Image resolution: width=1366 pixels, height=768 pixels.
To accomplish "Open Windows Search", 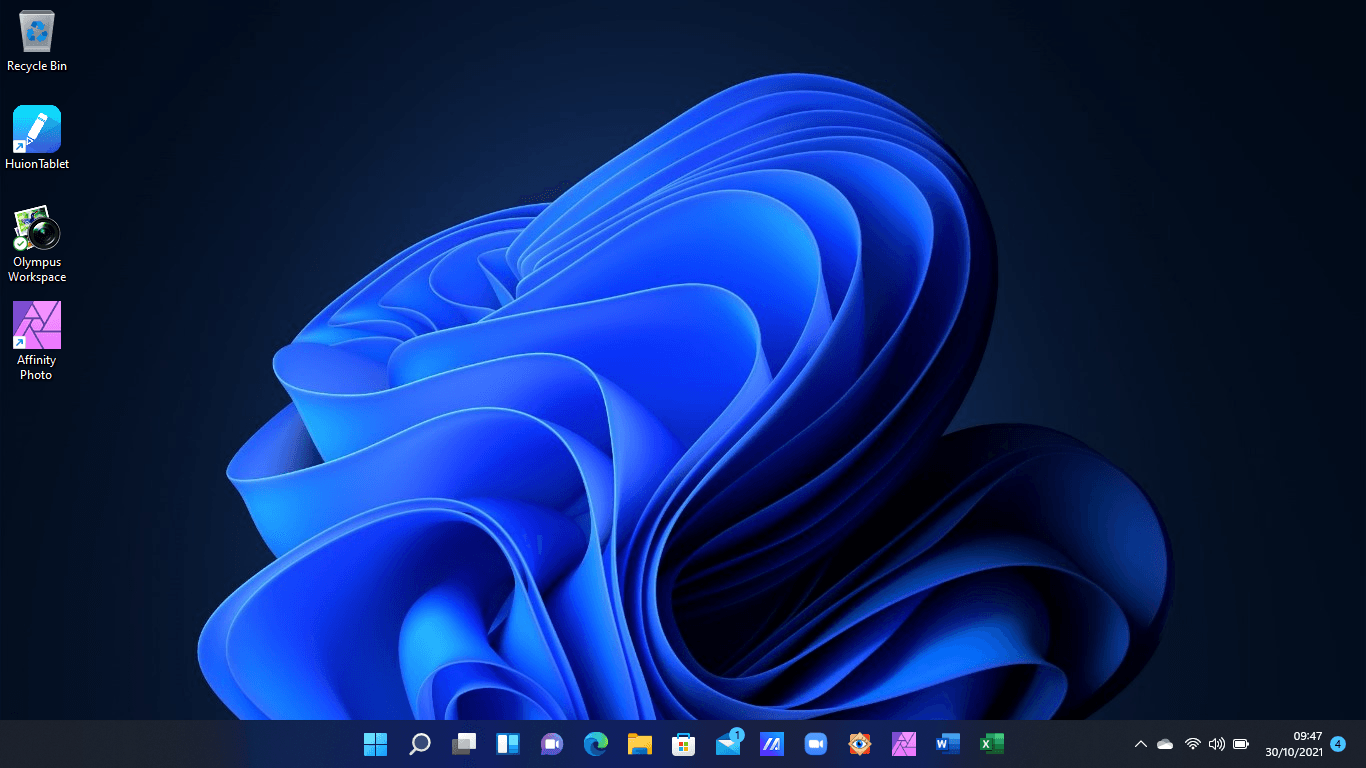I will coord(419,744).
